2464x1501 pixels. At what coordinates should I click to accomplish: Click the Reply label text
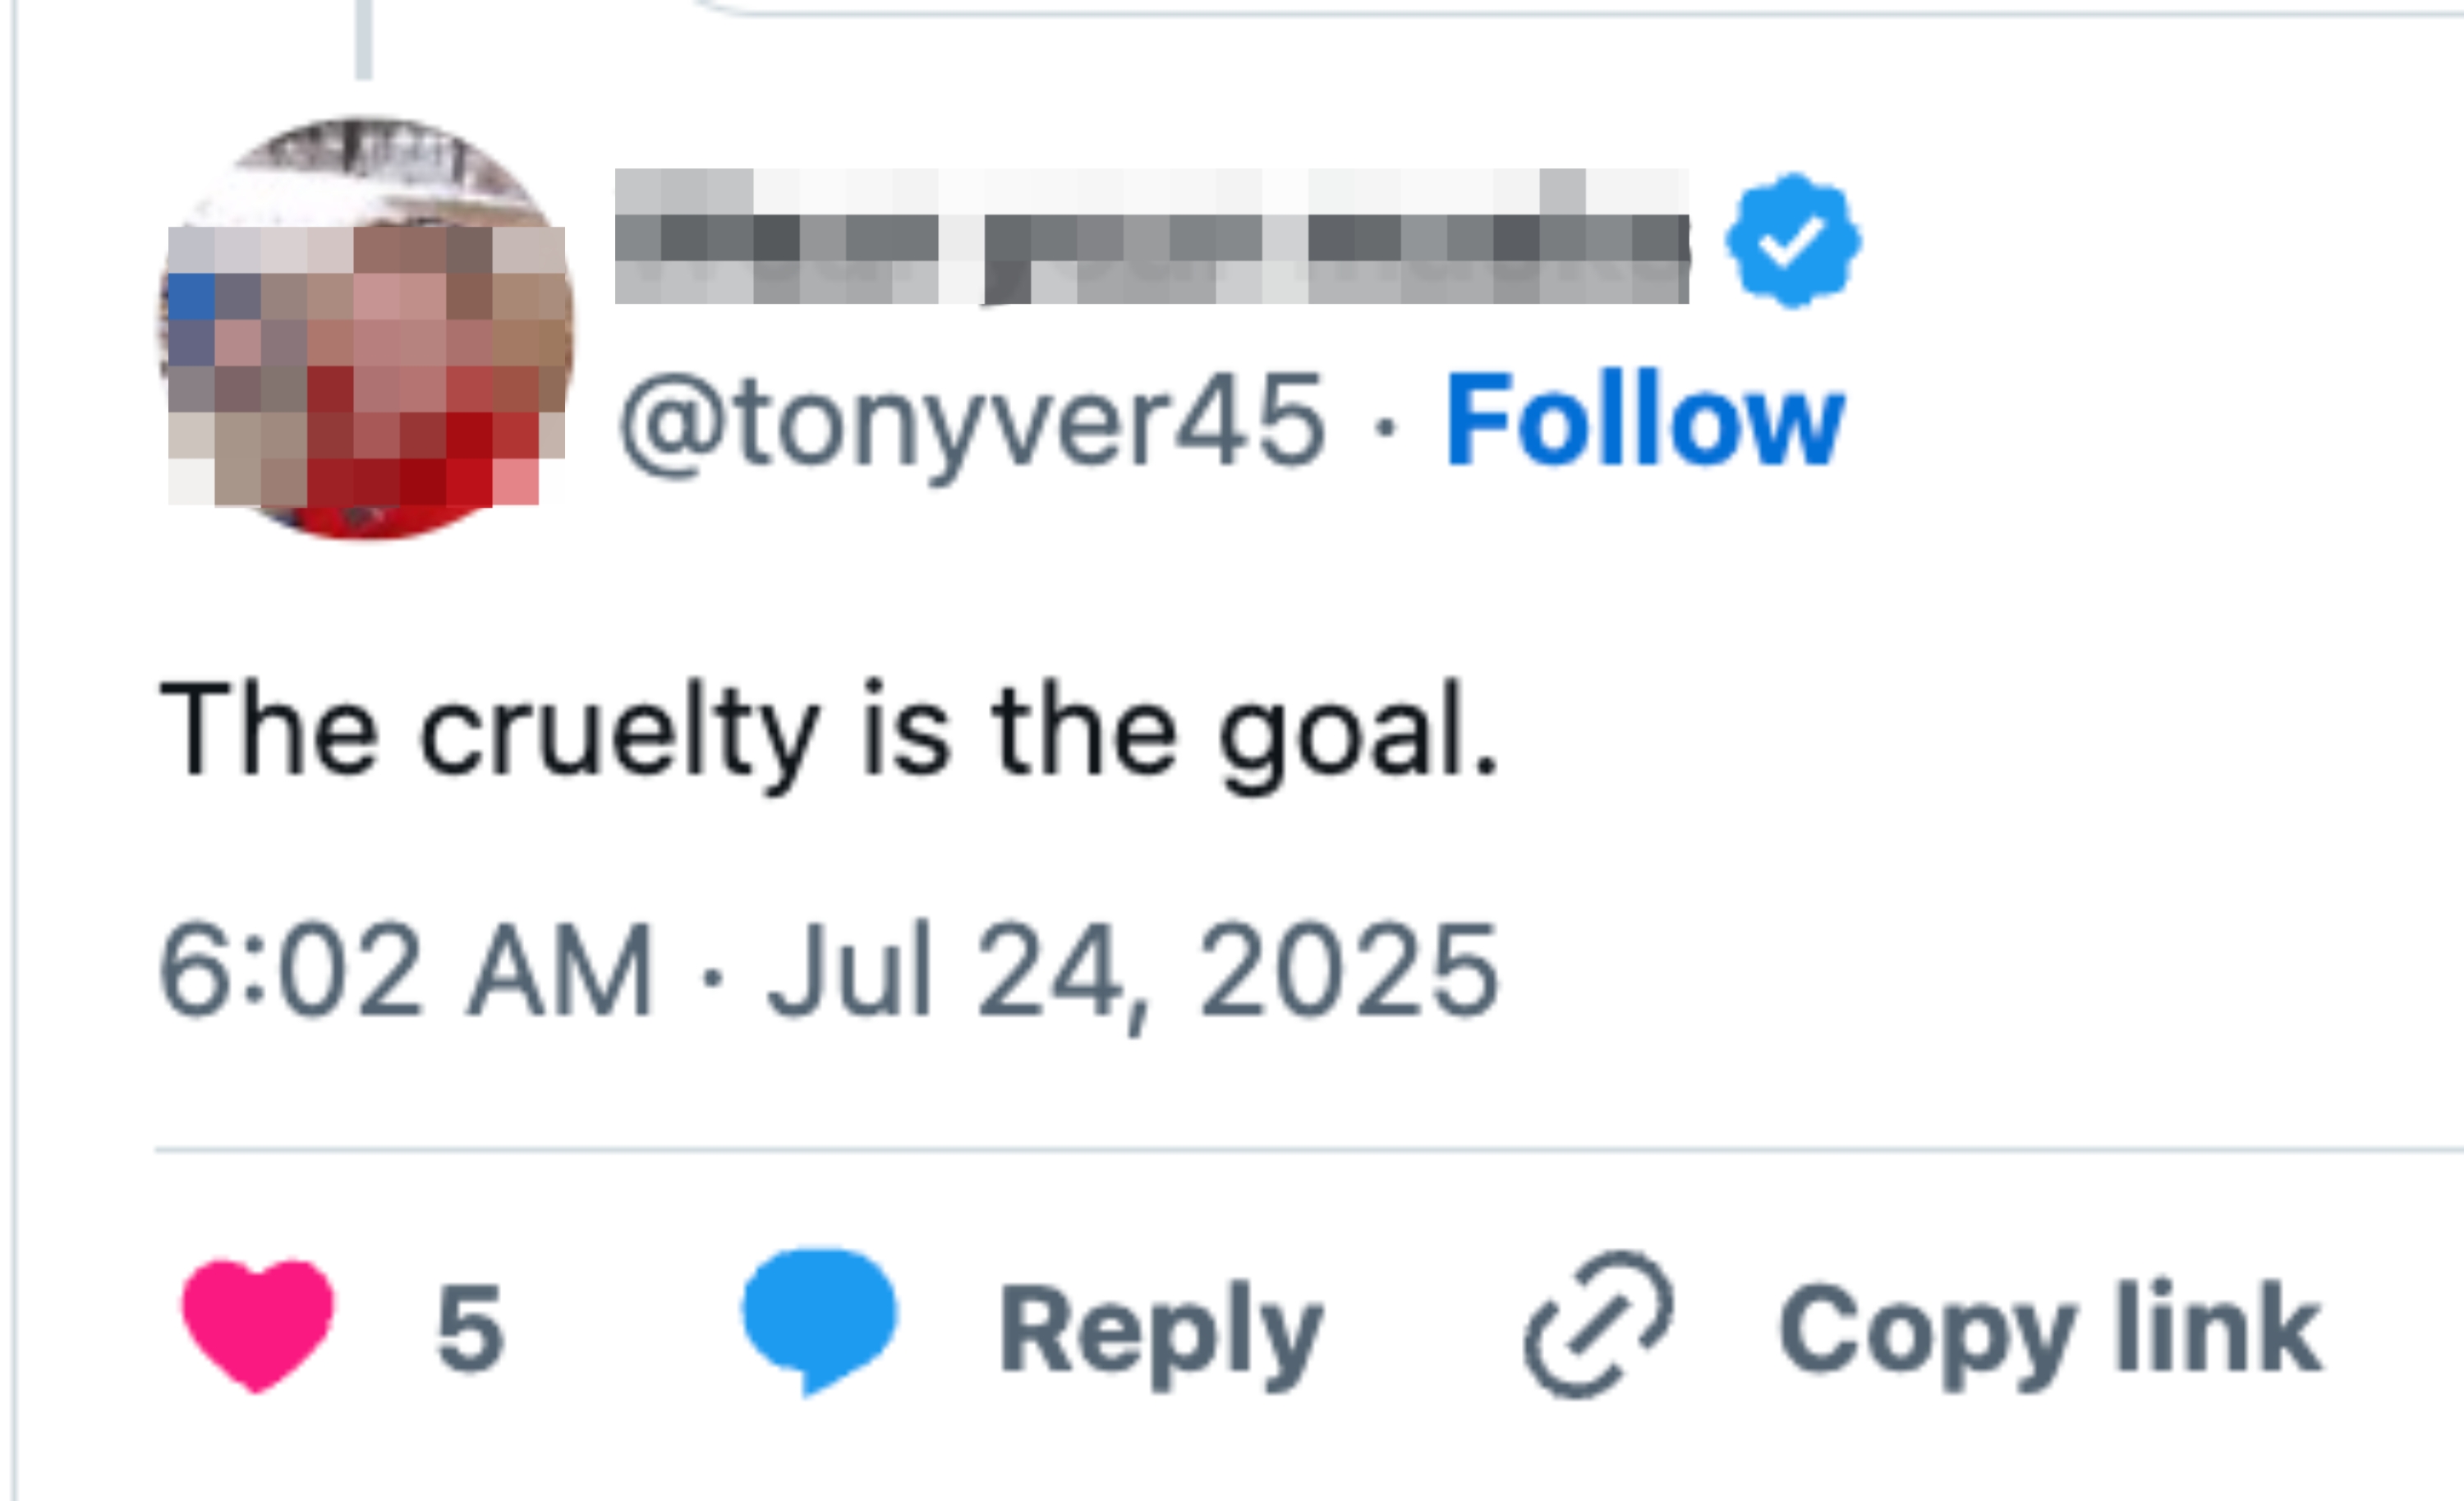point(1161,1331)
